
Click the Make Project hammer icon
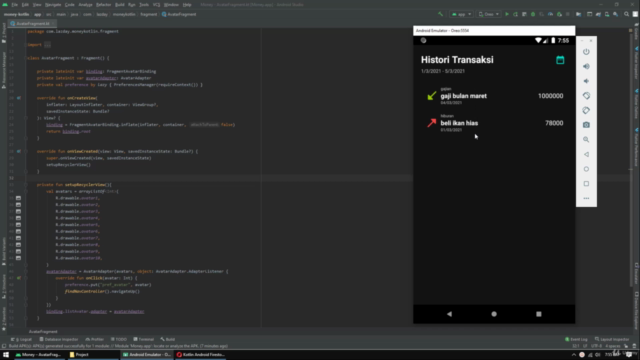[440, 14]
